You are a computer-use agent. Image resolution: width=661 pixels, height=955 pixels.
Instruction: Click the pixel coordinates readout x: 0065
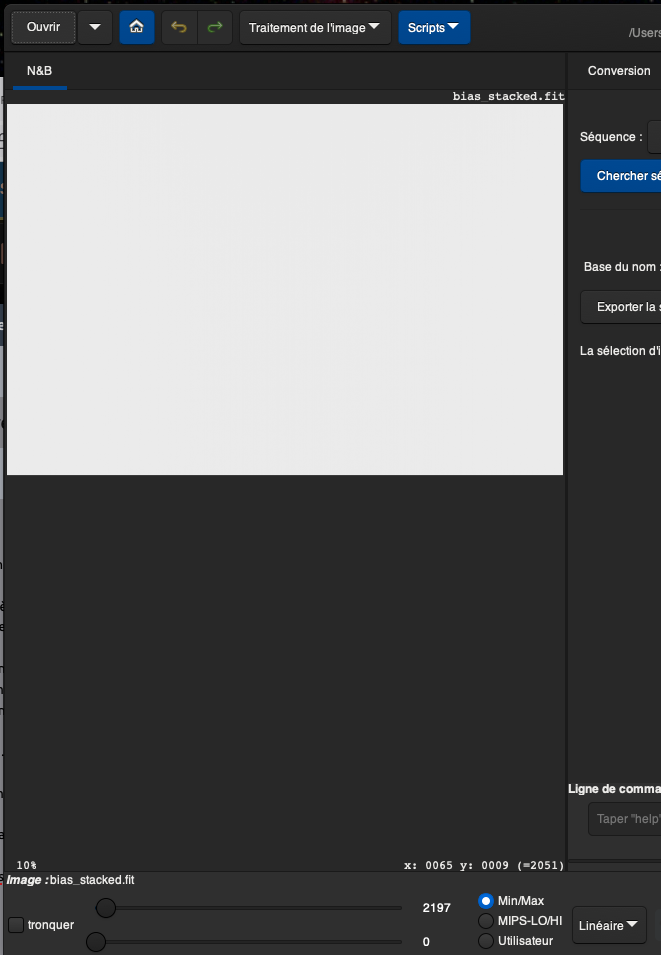click(484, 865)
